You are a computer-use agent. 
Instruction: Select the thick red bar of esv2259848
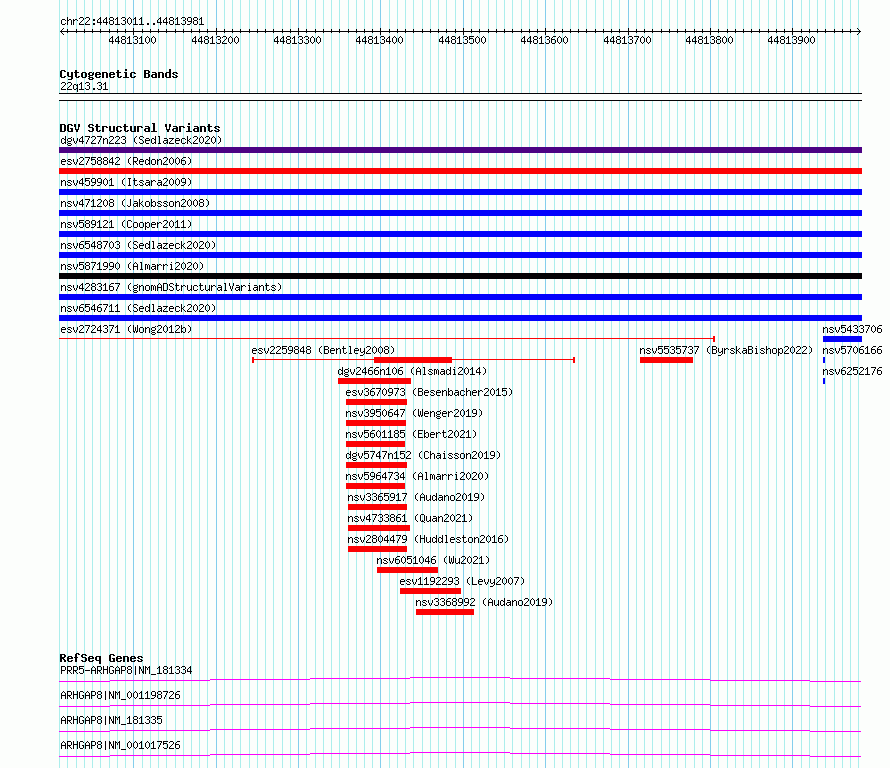[413, 360]
